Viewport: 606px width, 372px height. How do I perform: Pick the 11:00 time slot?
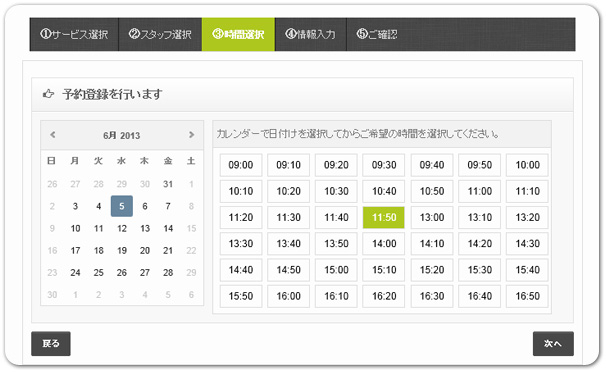(480, 191)
